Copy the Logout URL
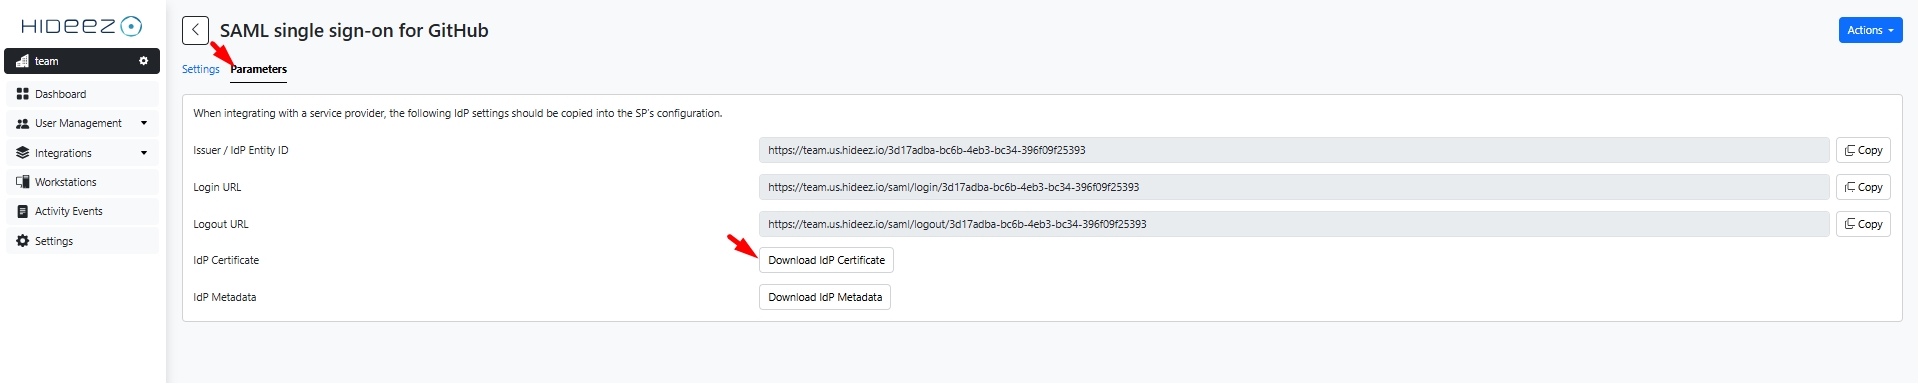The image size is (1918, 383). coord(1863,224)
